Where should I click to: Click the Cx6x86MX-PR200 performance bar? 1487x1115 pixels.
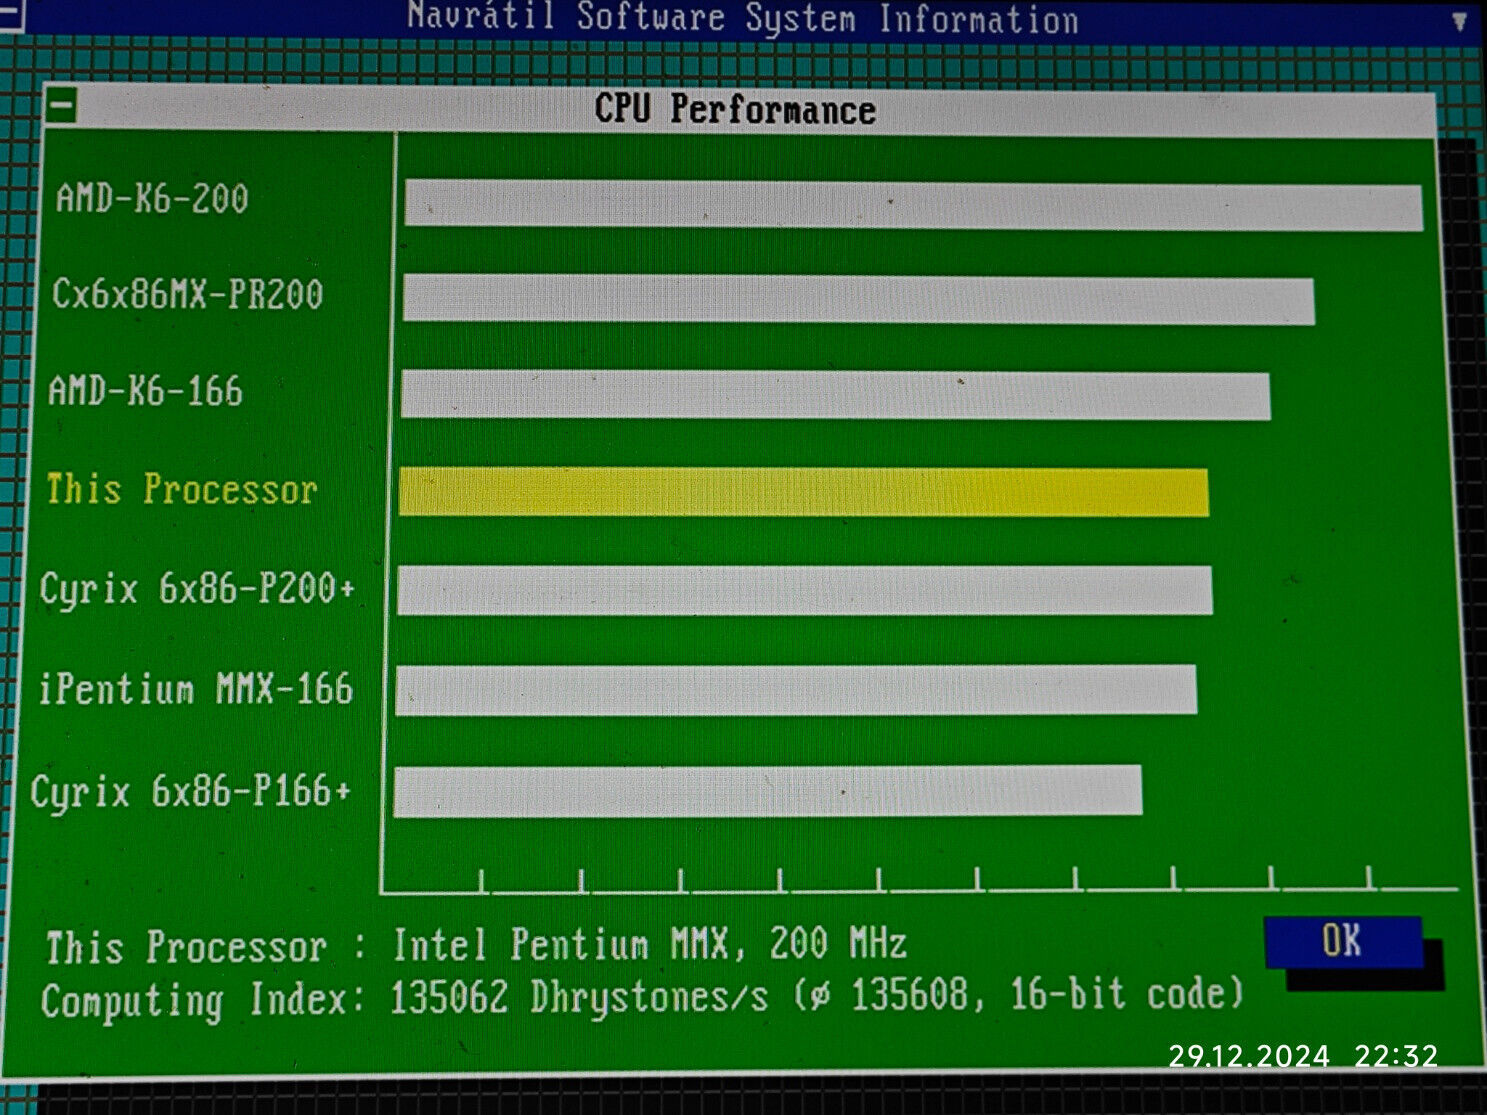[x=859, y=300]
